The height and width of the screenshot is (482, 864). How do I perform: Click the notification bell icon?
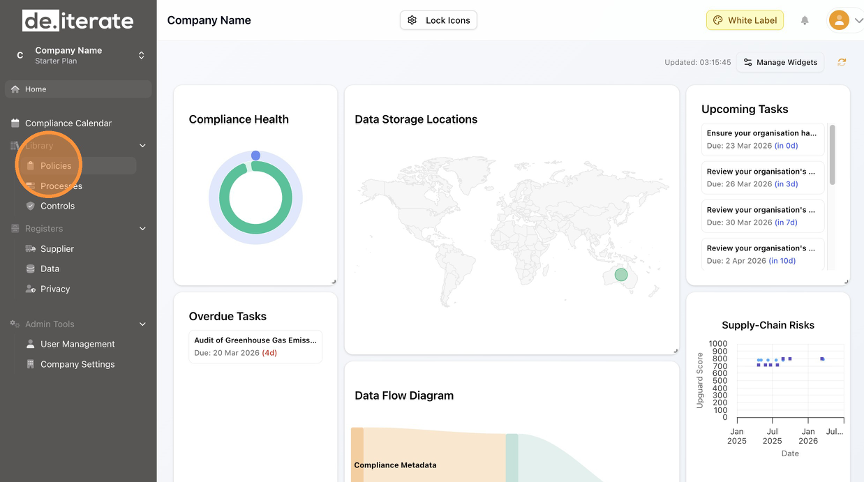pyautogui.click(x=804, y=20)
